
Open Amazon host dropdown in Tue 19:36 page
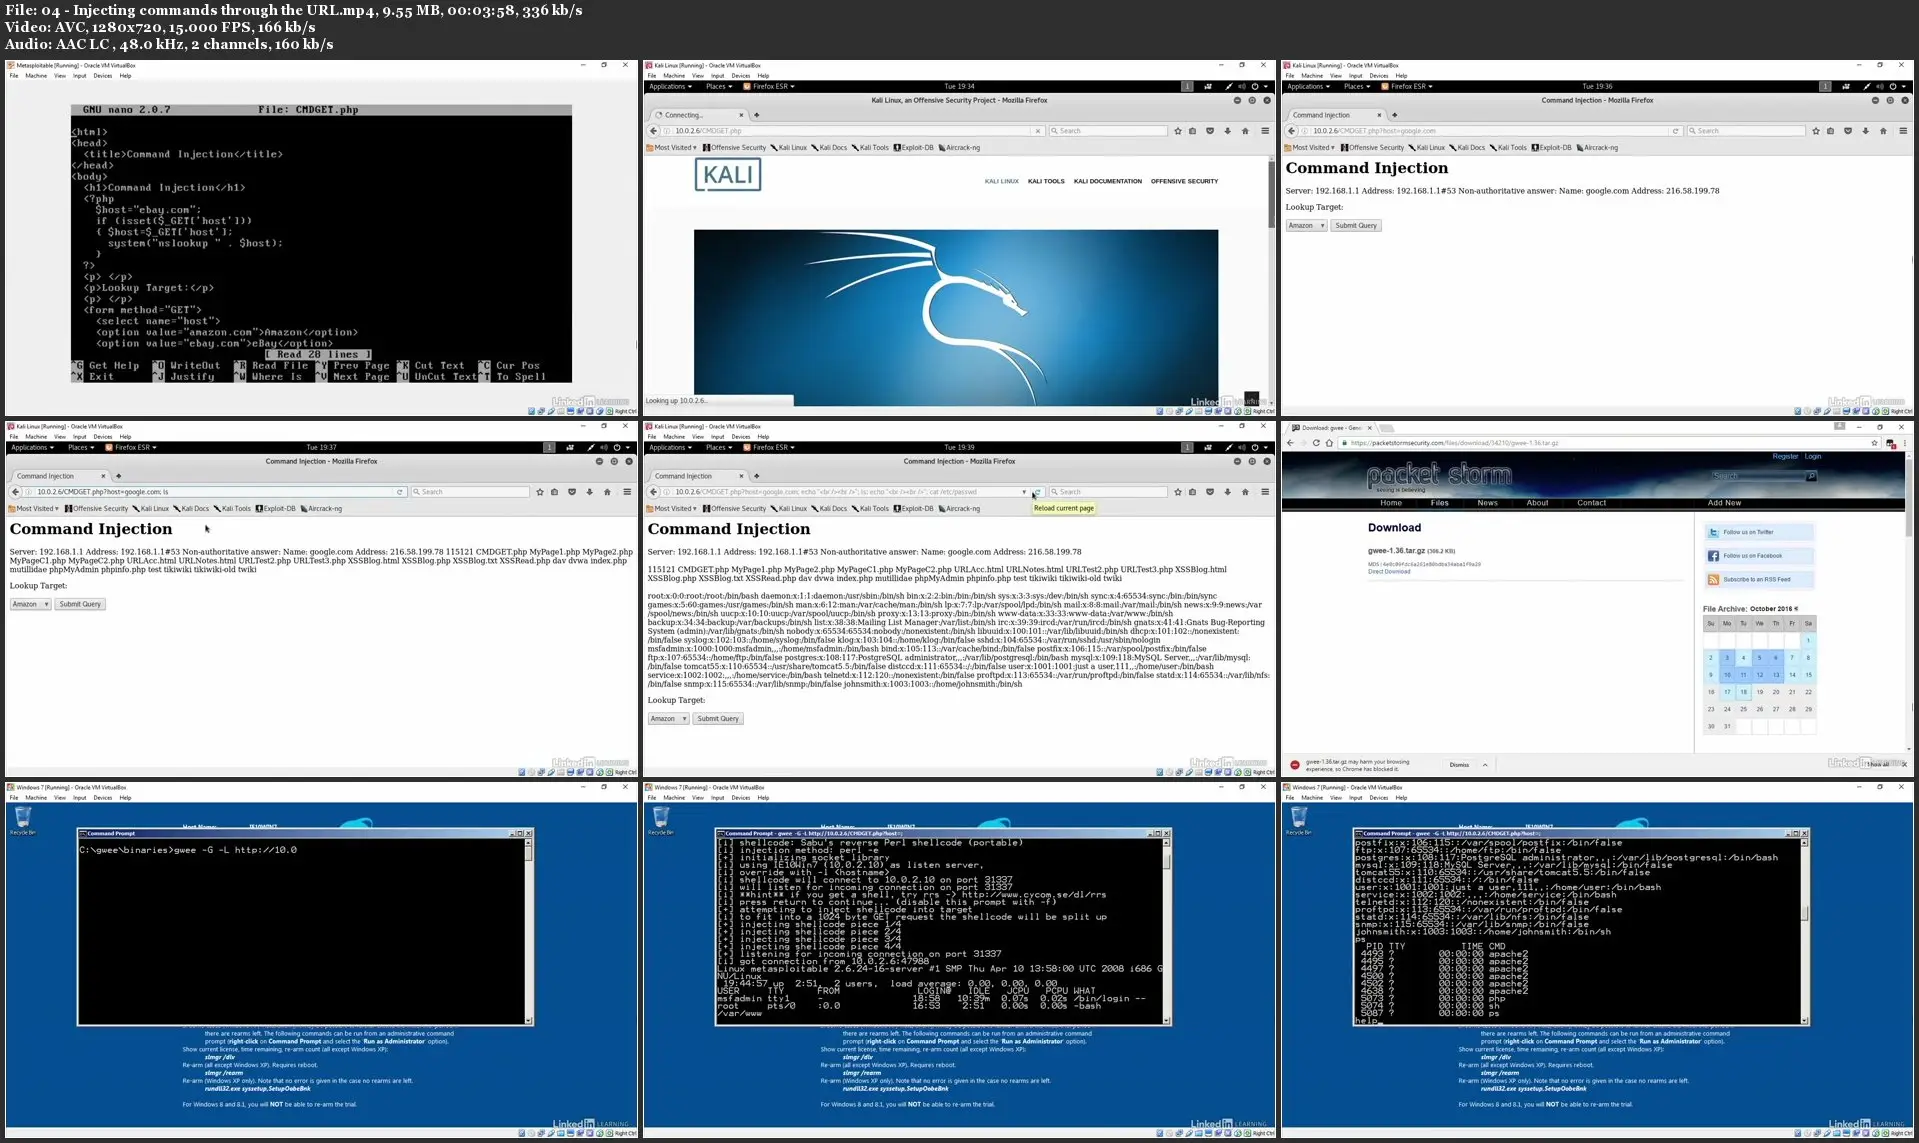pos(1306,226)
